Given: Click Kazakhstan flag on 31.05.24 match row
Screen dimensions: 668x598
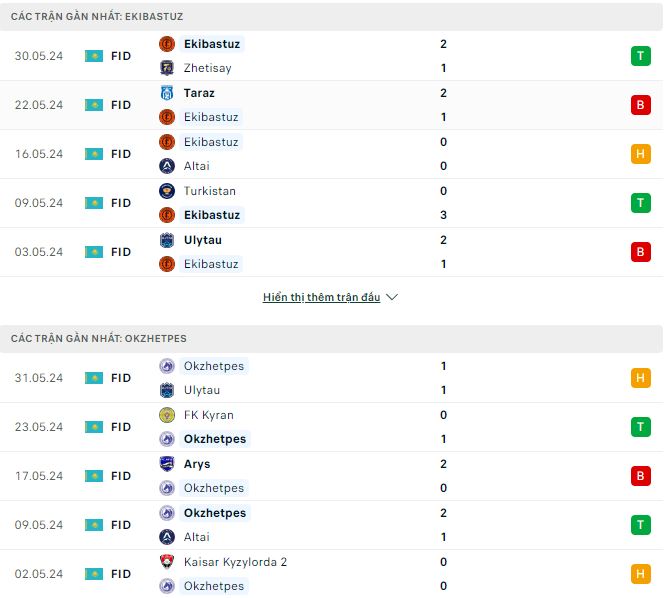Looking at the screenshot, I should coord(94,378).
